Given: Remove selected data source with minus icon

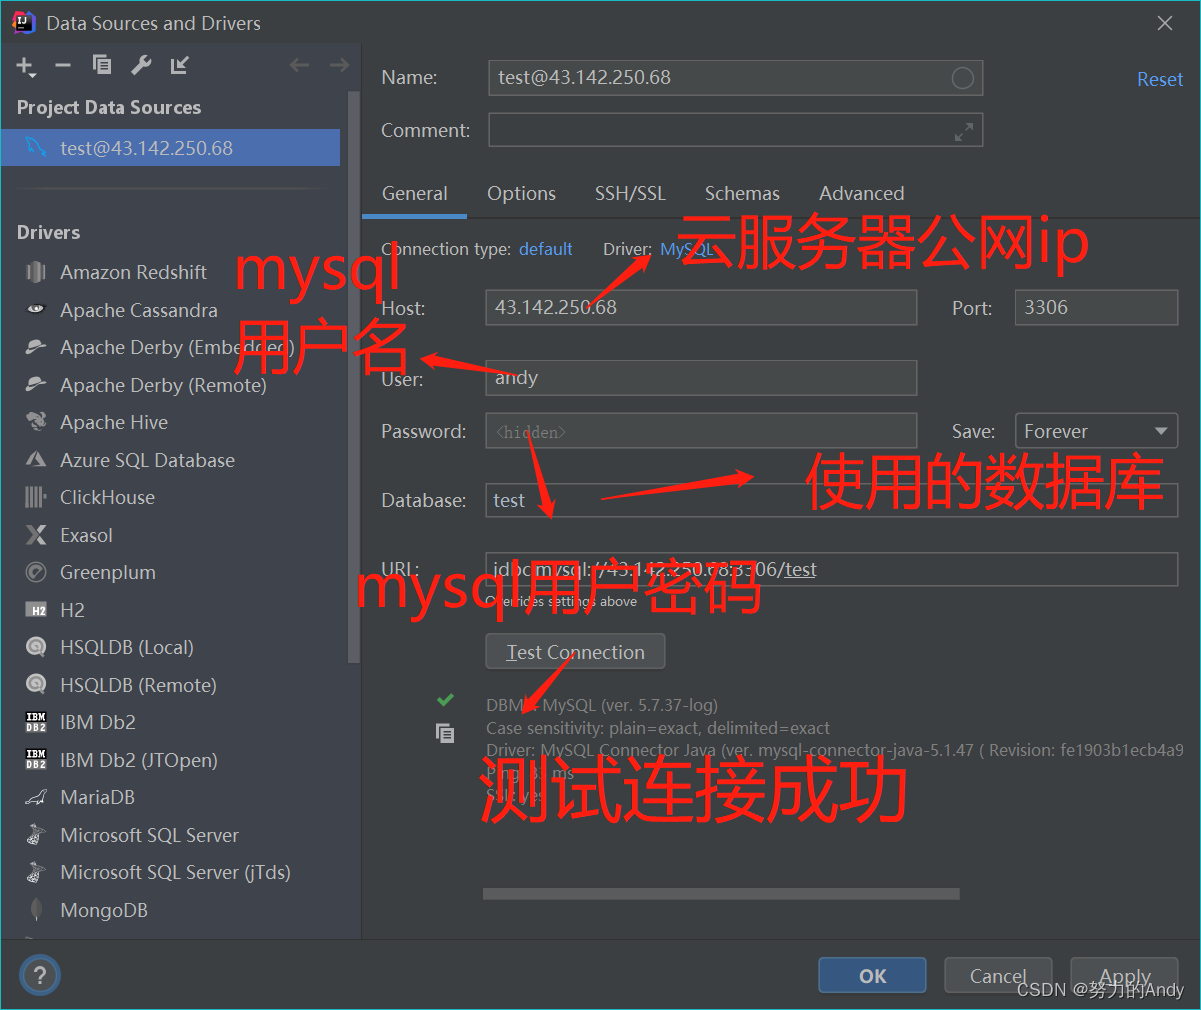Looking at the screenshot, I should (63, 65).
